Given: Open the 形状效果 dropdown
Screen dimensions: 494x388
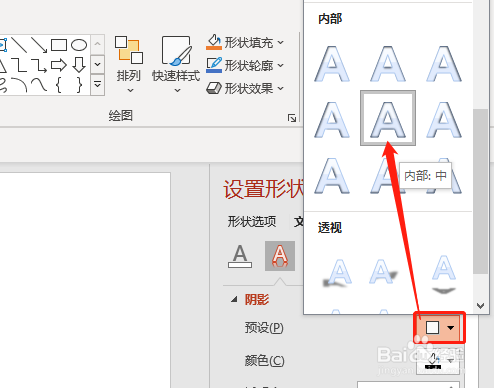Looking at the screenshot, I should tap(245, 88).
